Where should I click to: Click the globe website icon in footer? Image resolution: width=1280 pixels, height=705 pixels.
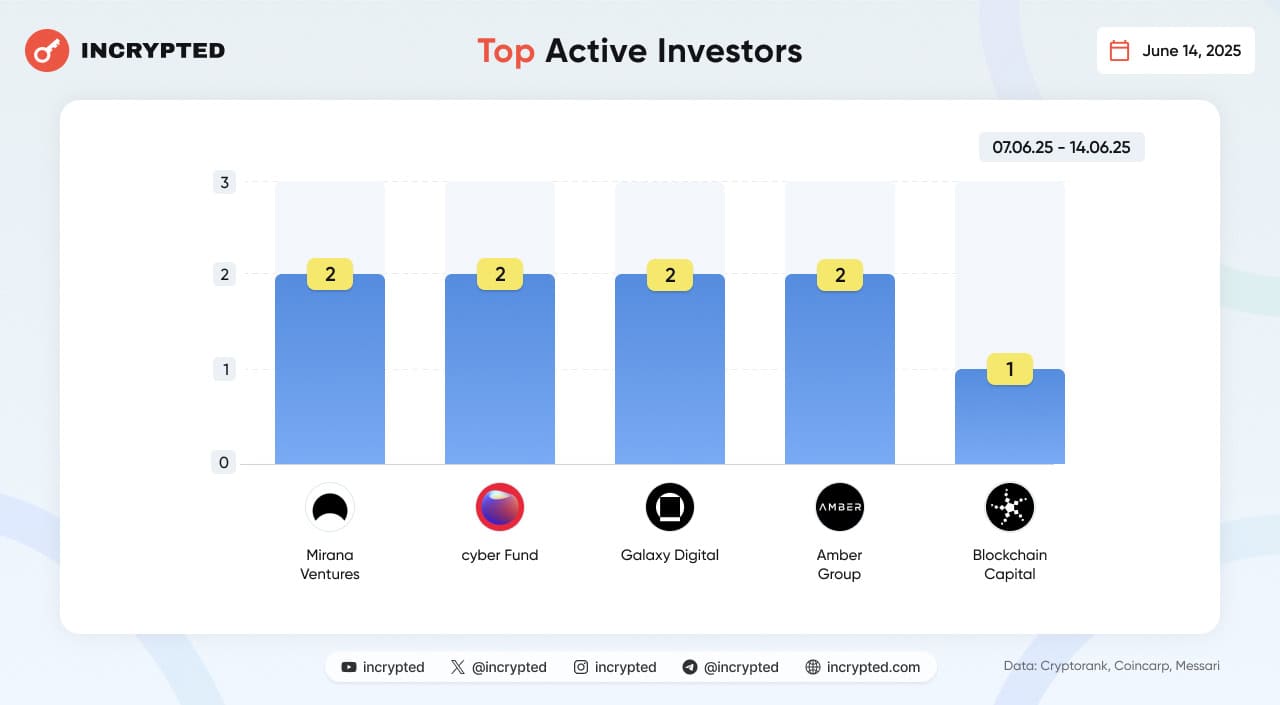tap(813, 667)
